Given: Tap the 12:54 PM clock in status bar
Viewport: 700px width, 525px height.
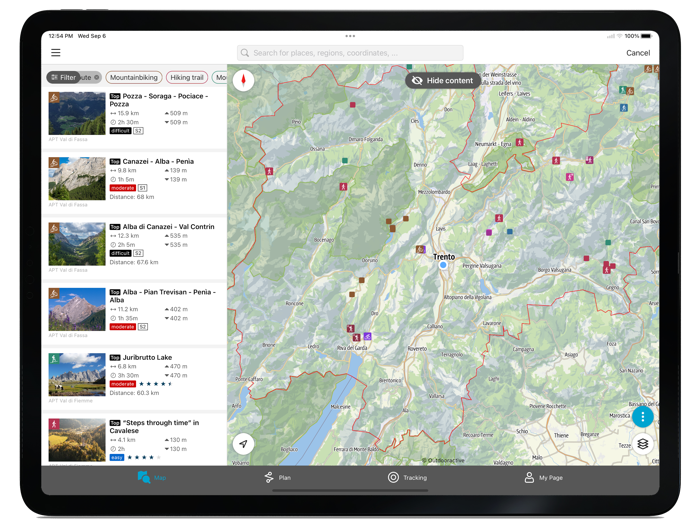Looking at the screenshot, I should click(61, 36).
